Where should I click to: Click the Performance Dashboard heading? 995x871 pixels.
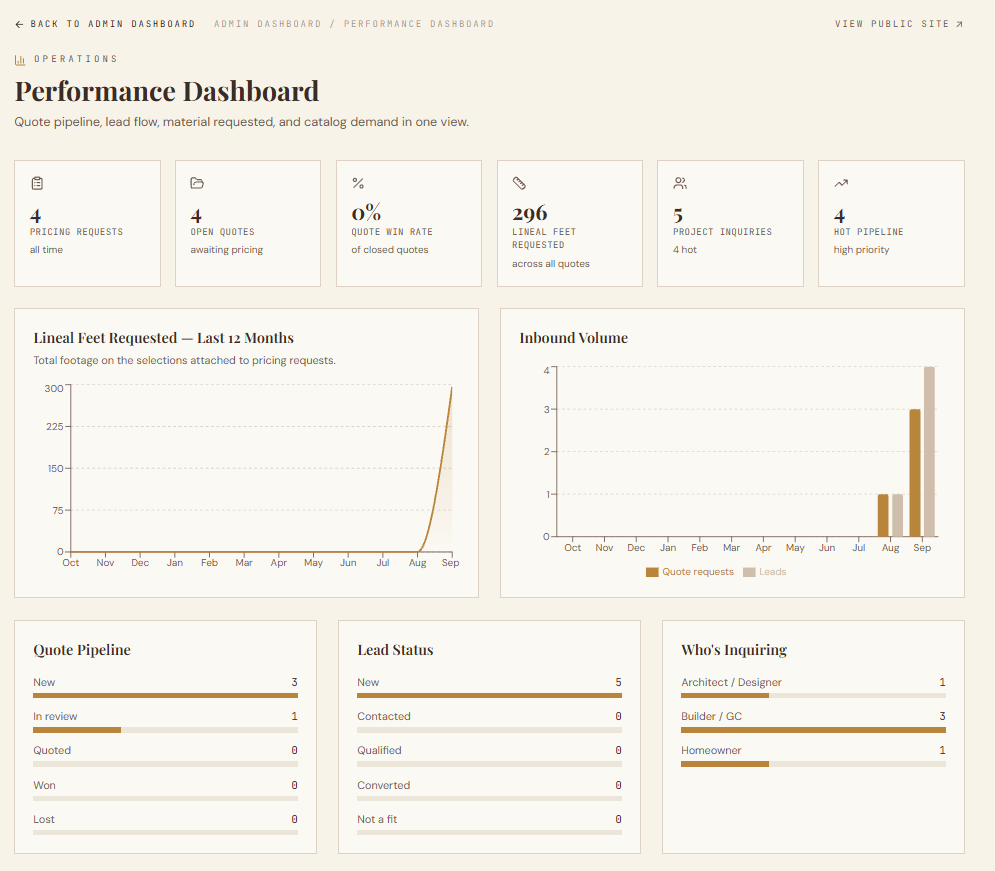167,91
